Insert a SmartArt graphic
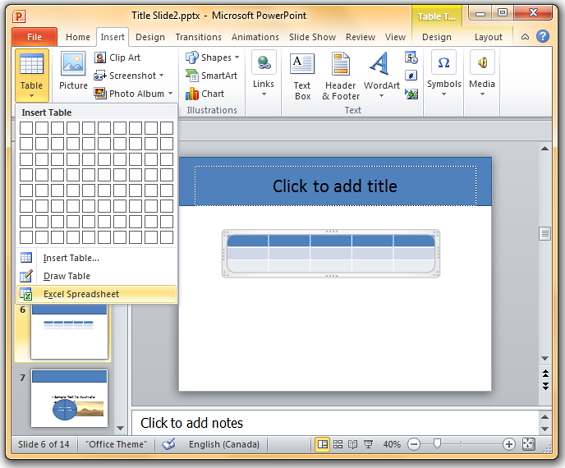Screen dimensions: 565x468 (x=211, y=76)
